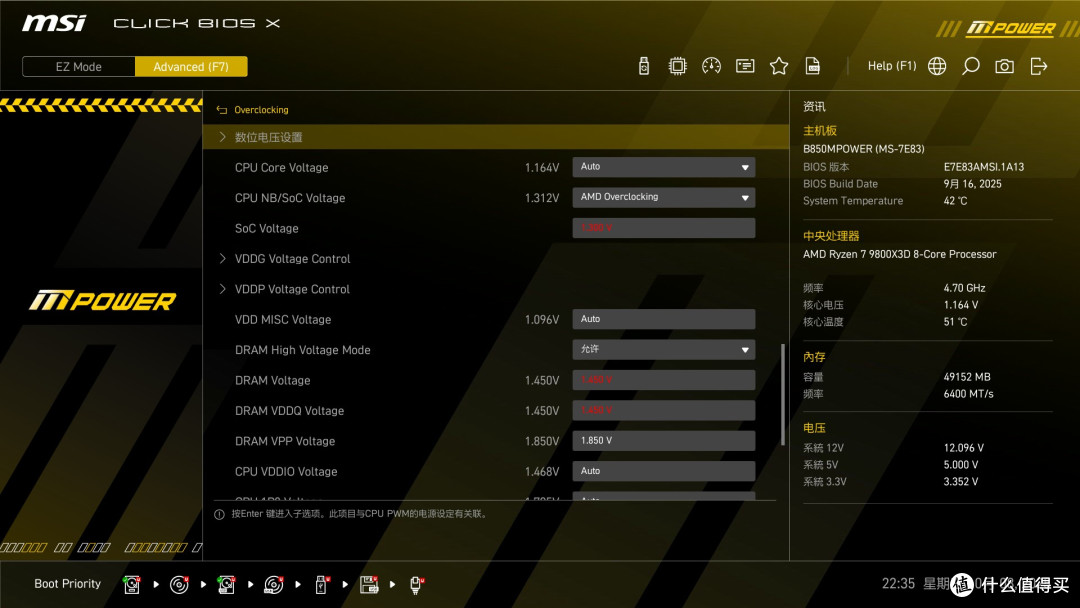Click the SoC Voltage input field

coord(663,228)
